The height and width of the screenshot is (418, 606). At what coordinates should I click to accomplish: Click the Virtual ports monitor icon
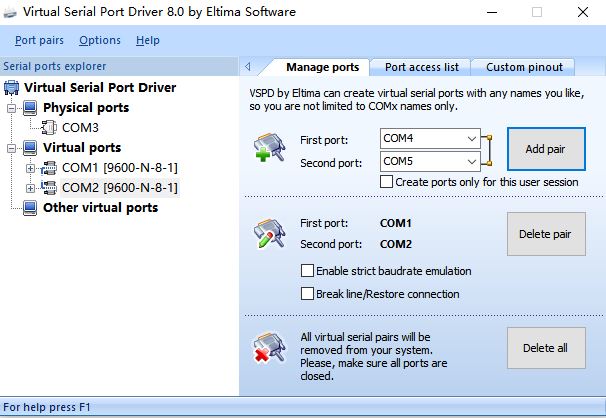tap(31, 148)
